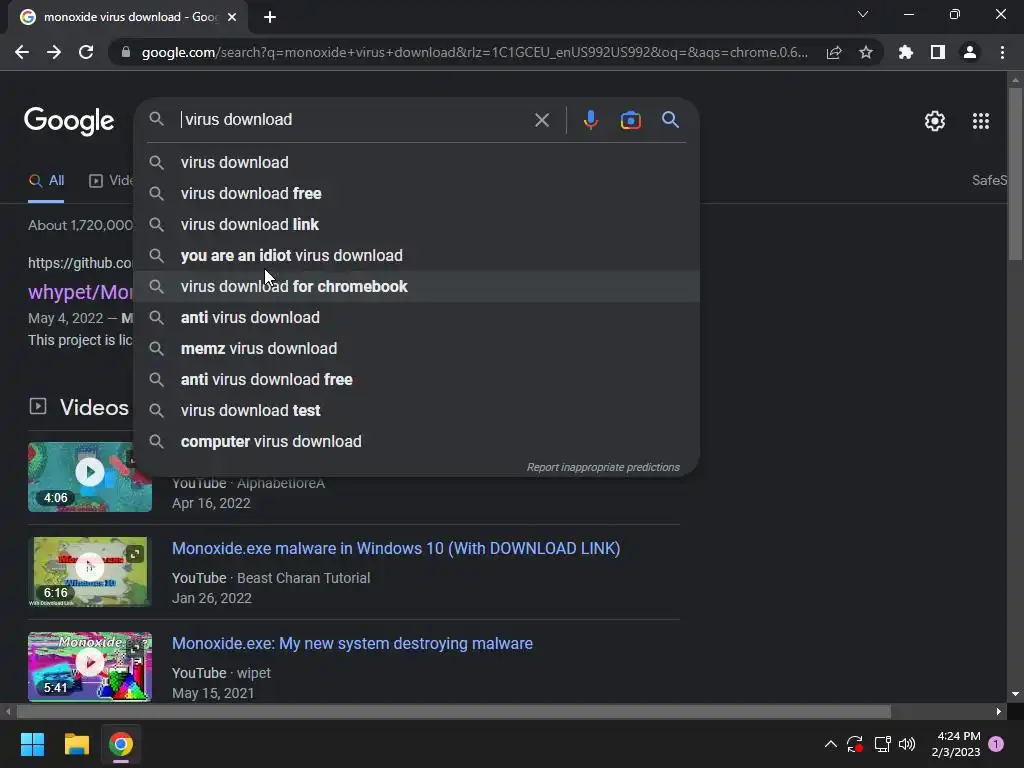Click the address bar URL
Viewport: 1024px width, 768px height.
click(474, 52)
